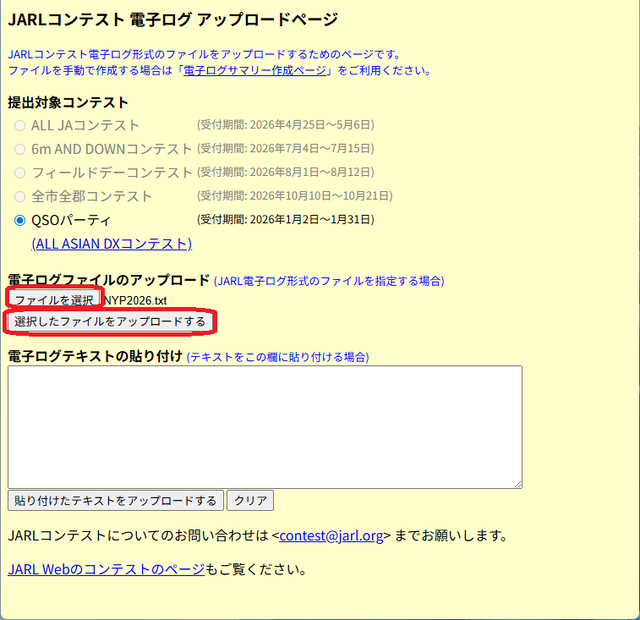Click the period text 2026年7月4日～7月15日

pyautogui.click(x=309, y=149)
